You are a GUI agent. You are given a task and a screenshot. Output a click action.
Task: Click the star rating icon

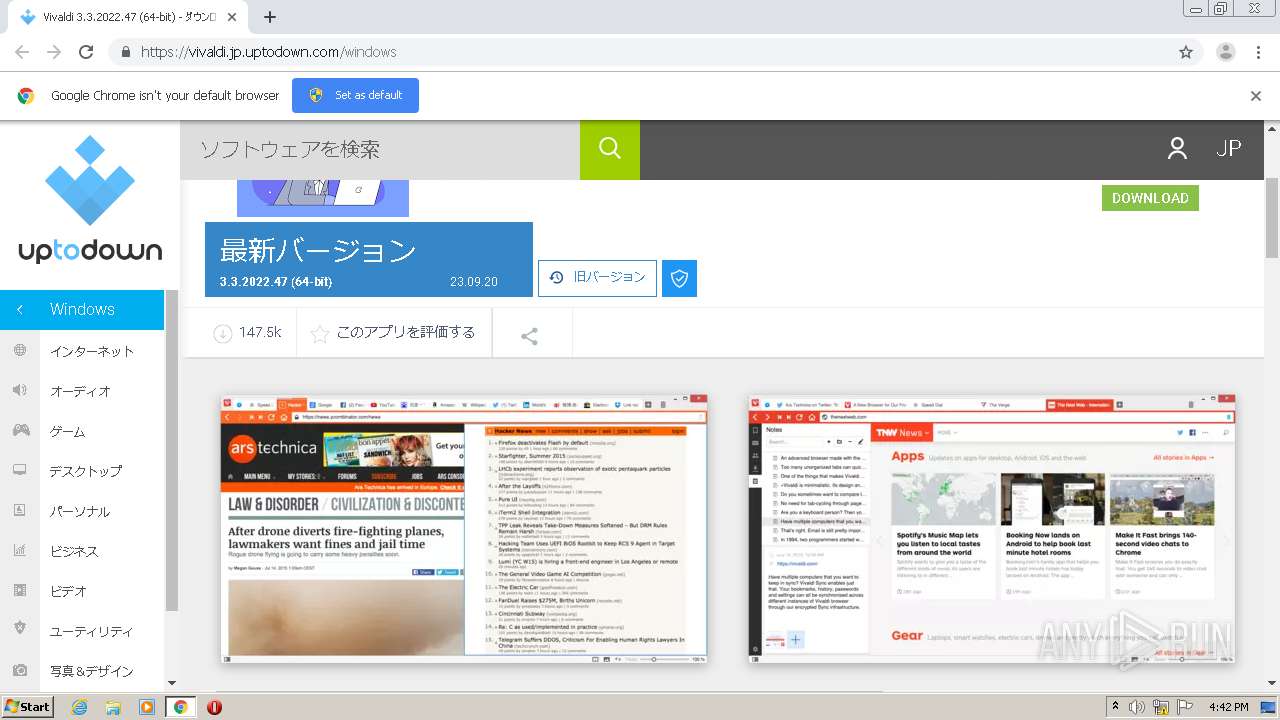coord(320,334)
